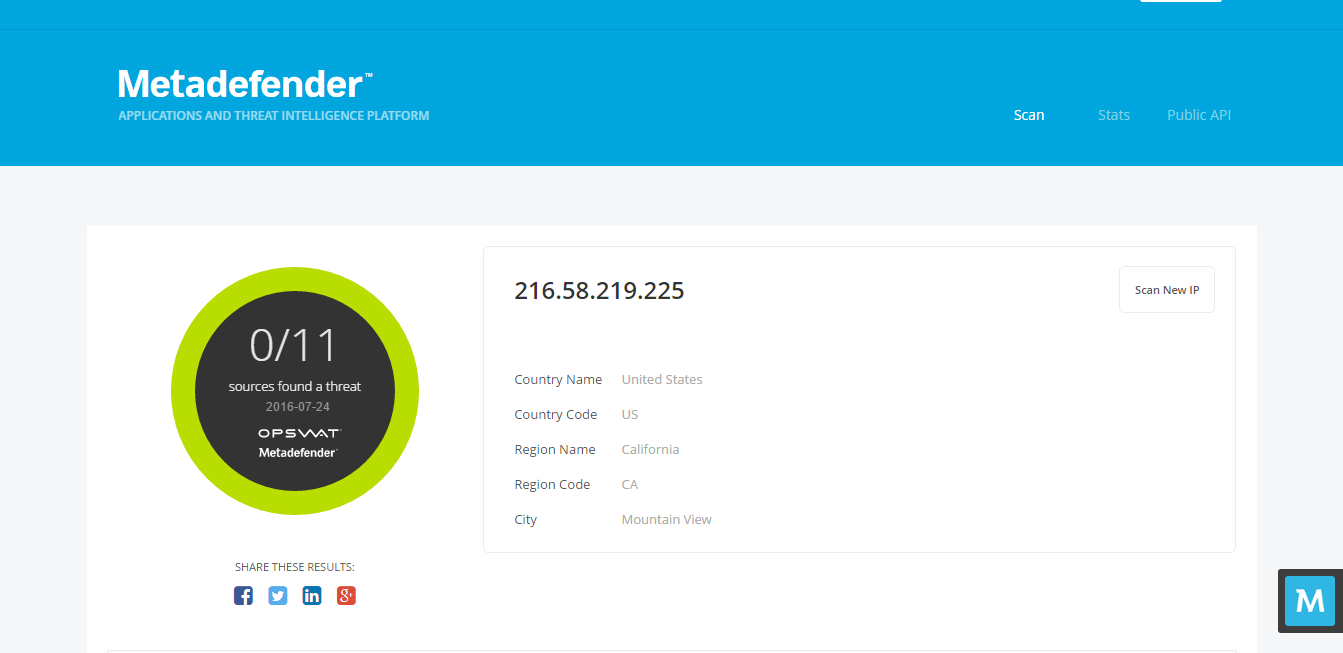Click the City label
The width and height of the screenshot is (1343, 653).
click(526, 520)
